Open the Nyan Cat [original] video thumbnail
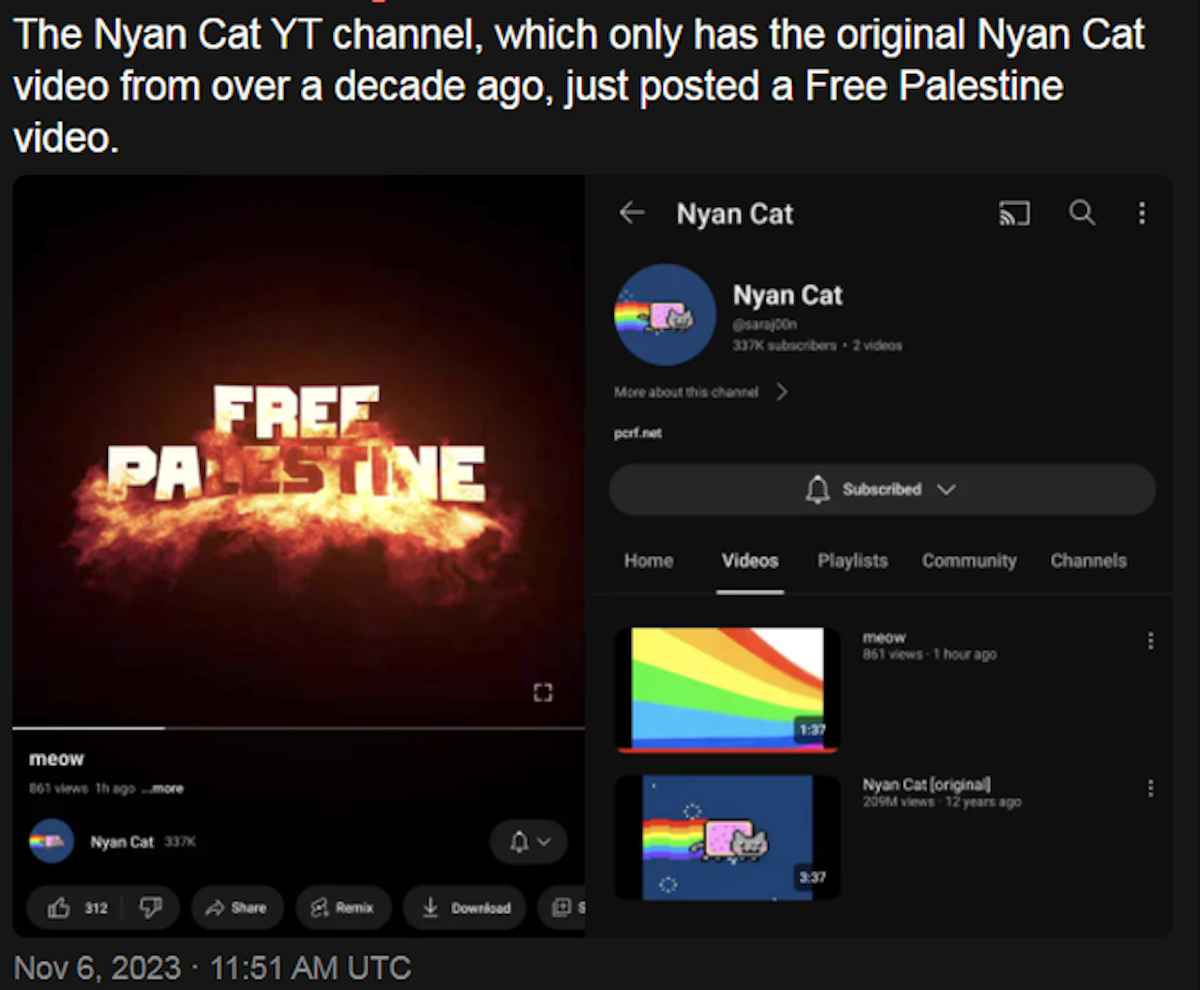 [x=727, y=837]
